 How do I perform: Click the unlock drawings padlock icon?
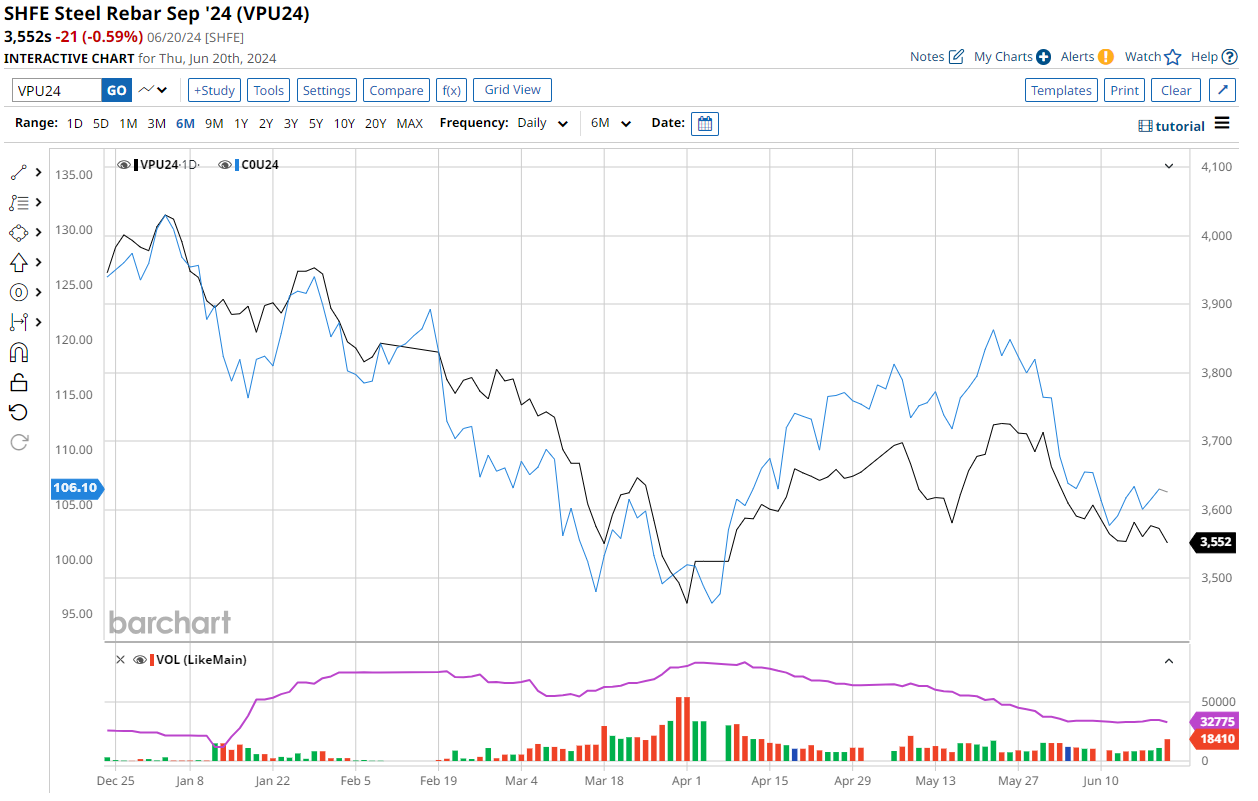tap(19, 382)
